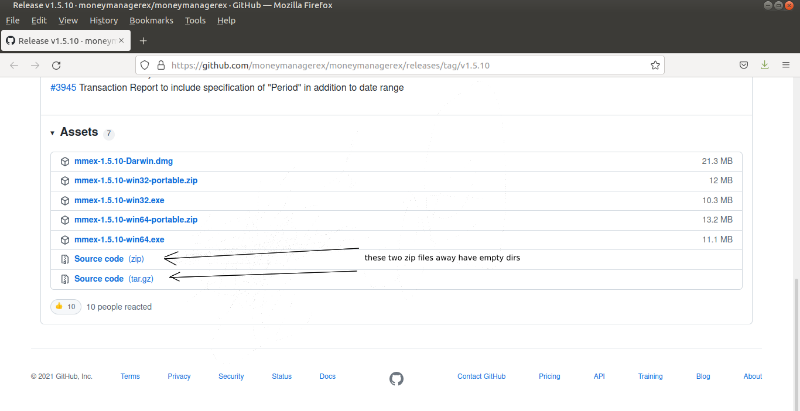Open Security footer link

[231, 376]
